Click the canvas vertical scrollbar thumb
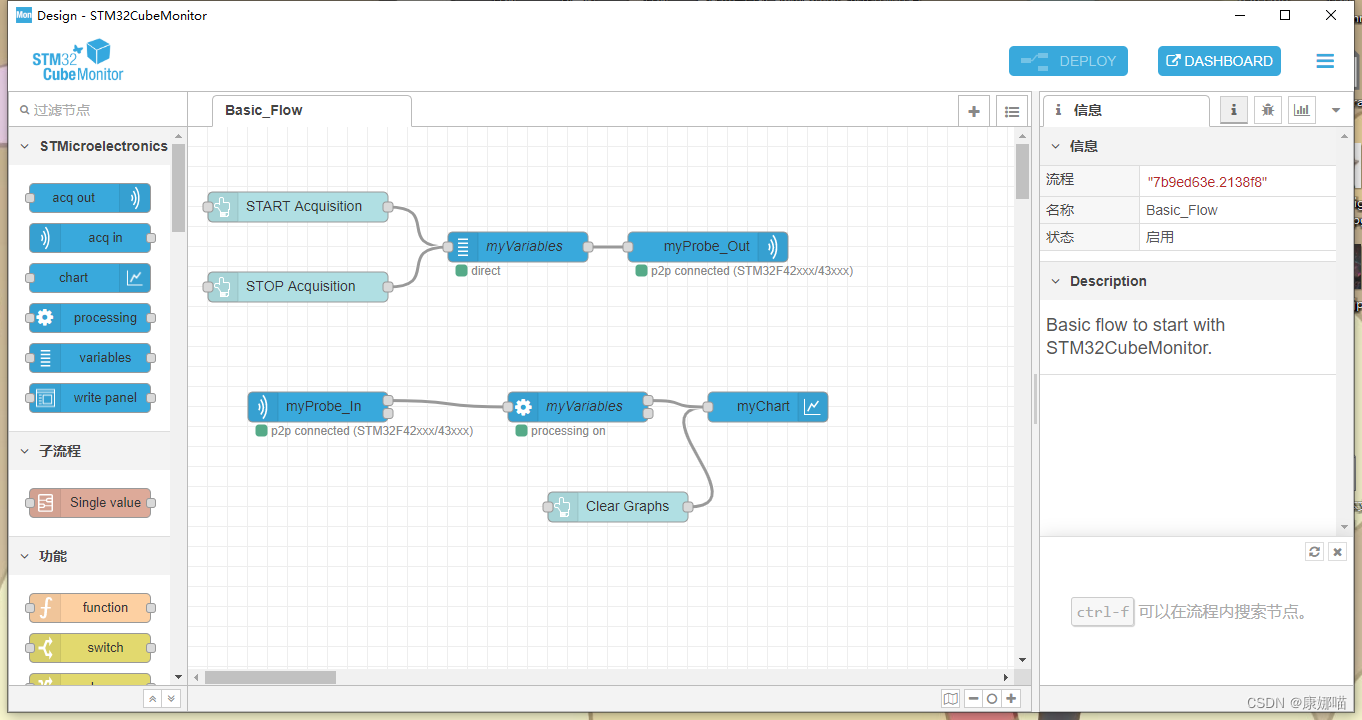This screenshot has height=720, width=1362. [x=1022, y=171]
